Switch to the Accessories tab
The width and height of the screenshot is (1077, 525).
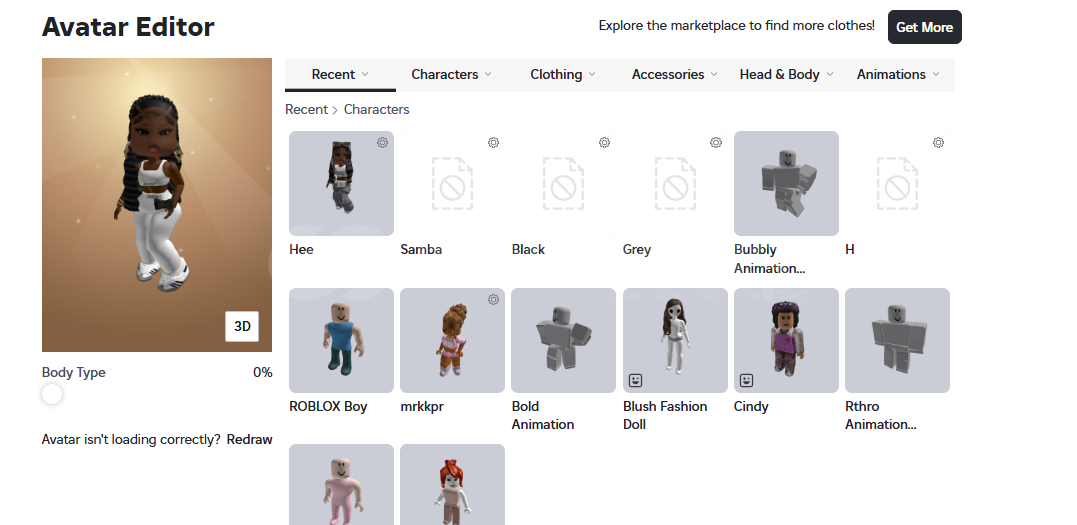(674, 74)
